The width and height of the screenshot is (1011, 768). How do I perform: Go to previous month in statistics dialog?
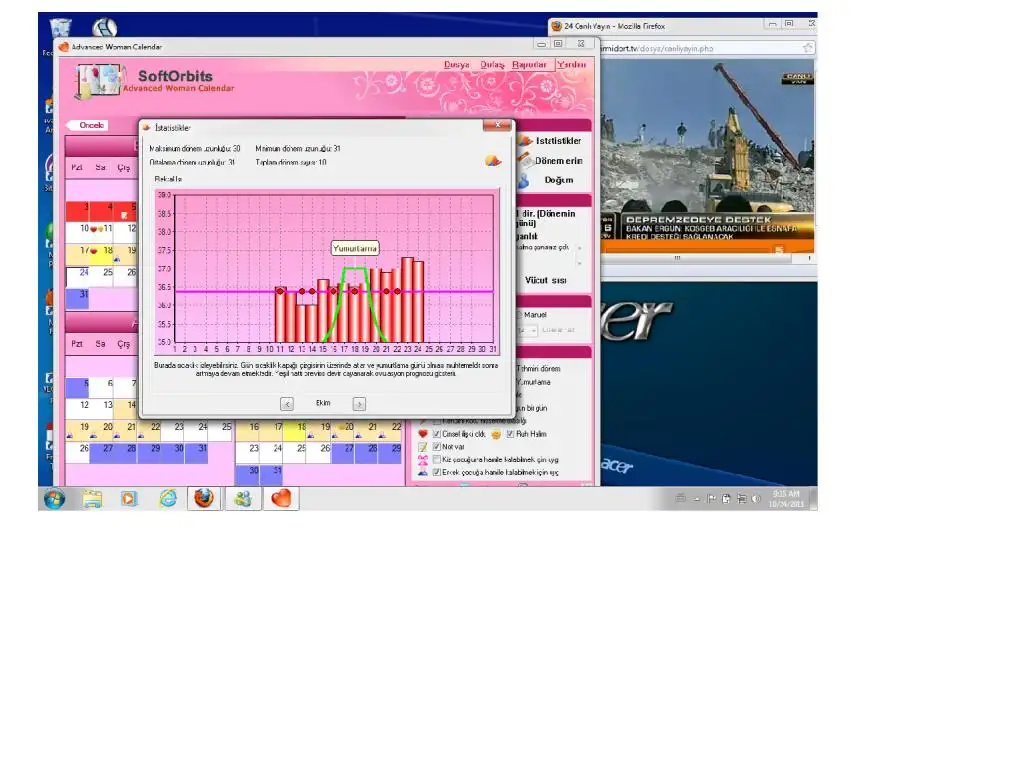click(287, 404)
